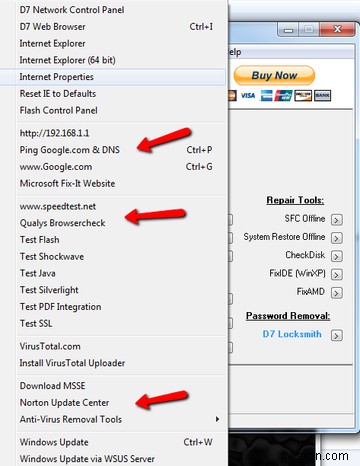Open VirusTotal.com menu entry
This screenshot has width=360, height=466.
coord(113,346)
